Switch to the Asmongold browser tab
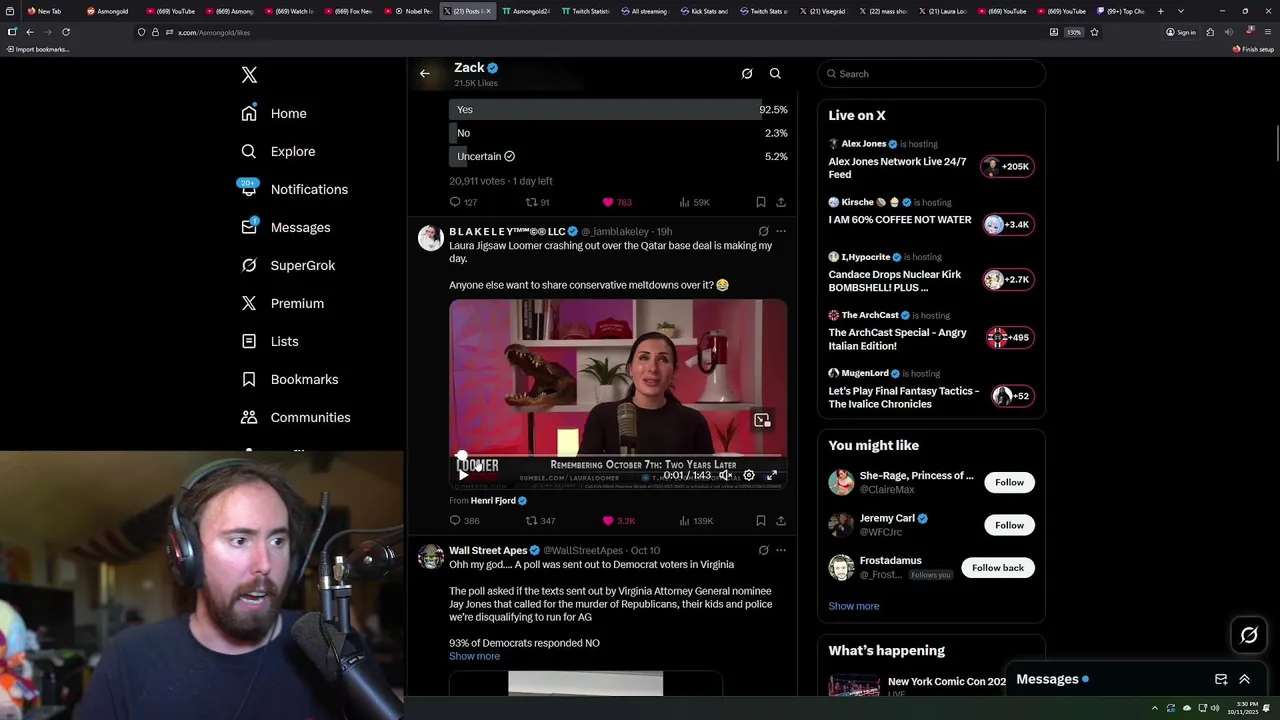This screenshot has width=1280, height=720. [x=107, y=11]
